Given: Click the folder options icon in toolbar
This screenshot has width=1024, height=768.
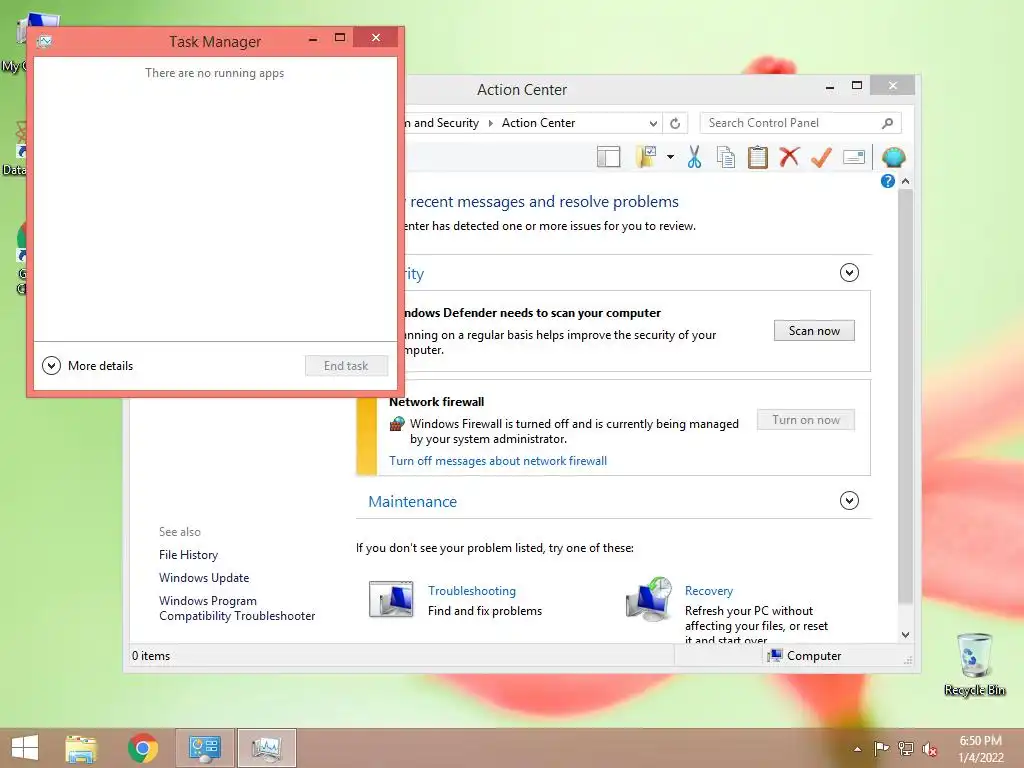Looking at the screenshot, I should click(x=647, y=157).
